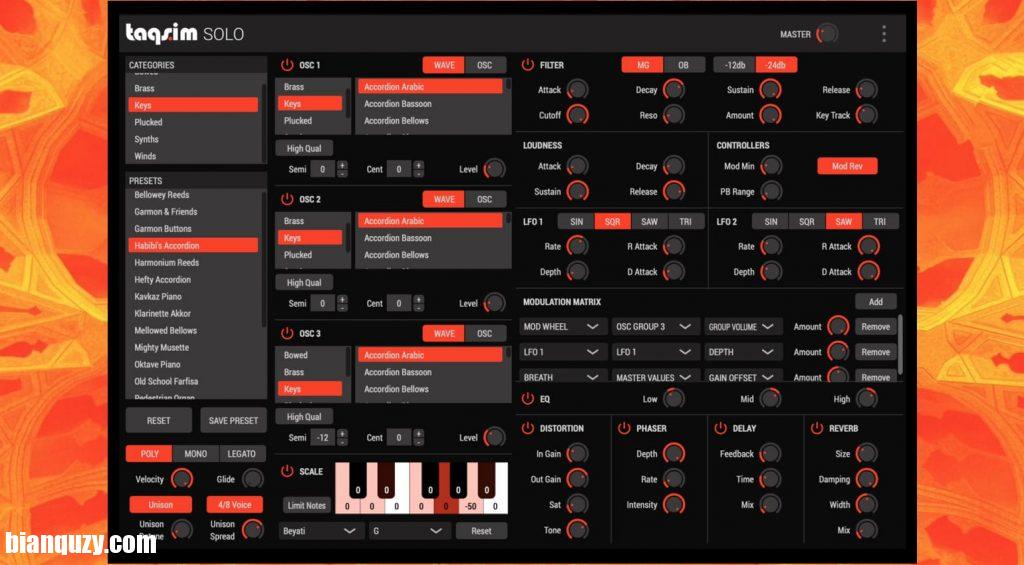Click the Scale Reset button
This screenshot has height=565, width=1024.
pos(481,531)
